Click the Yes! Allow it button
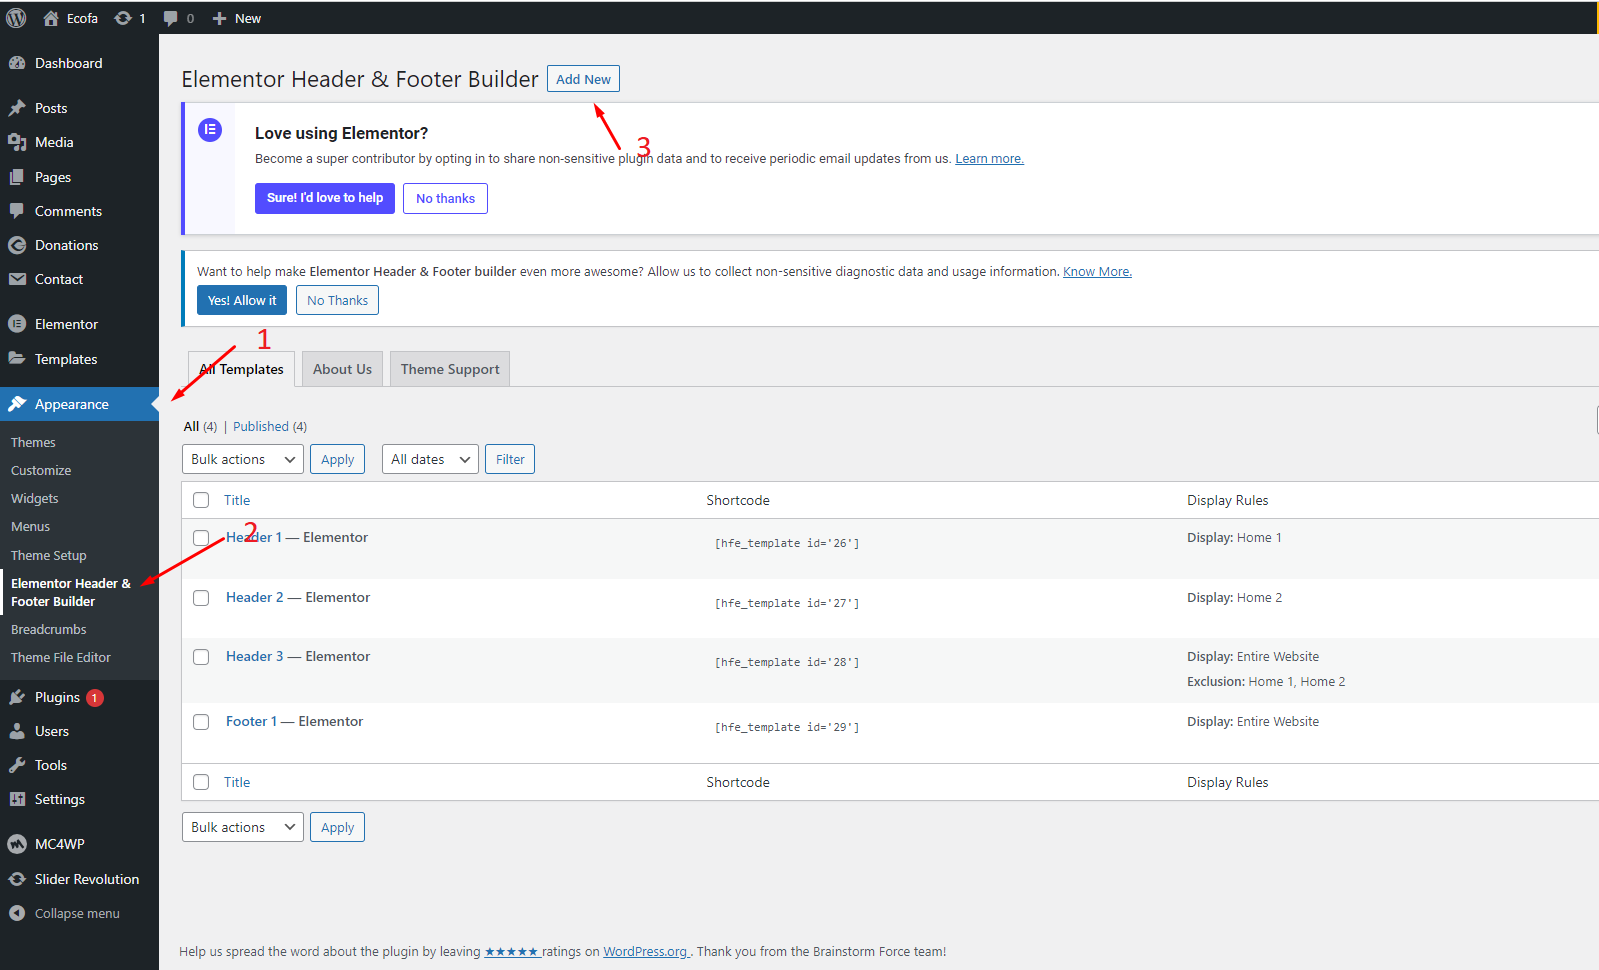Screen dimensions: 1599x970 coord(242,300)
